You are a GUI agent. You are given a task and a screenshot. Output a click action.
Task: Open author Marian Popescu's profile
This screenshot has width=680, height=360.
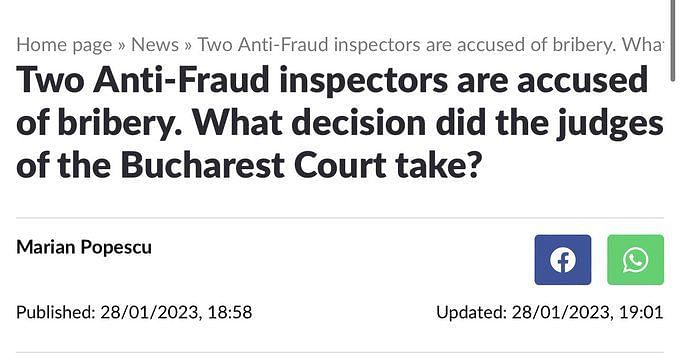(x=84, y=247)
